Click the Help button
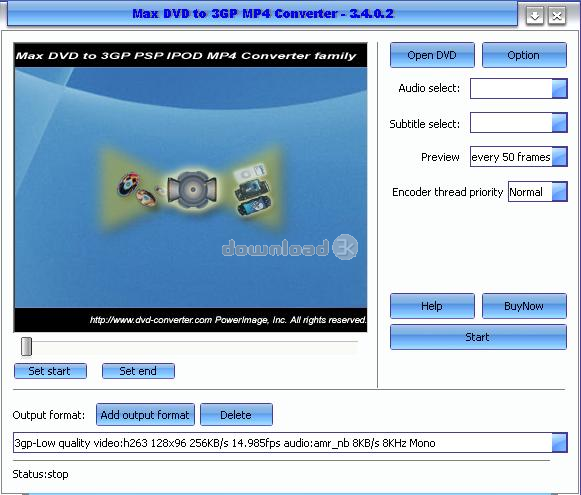The width and height of the screenshot is (581, 495). click(432, 306)
